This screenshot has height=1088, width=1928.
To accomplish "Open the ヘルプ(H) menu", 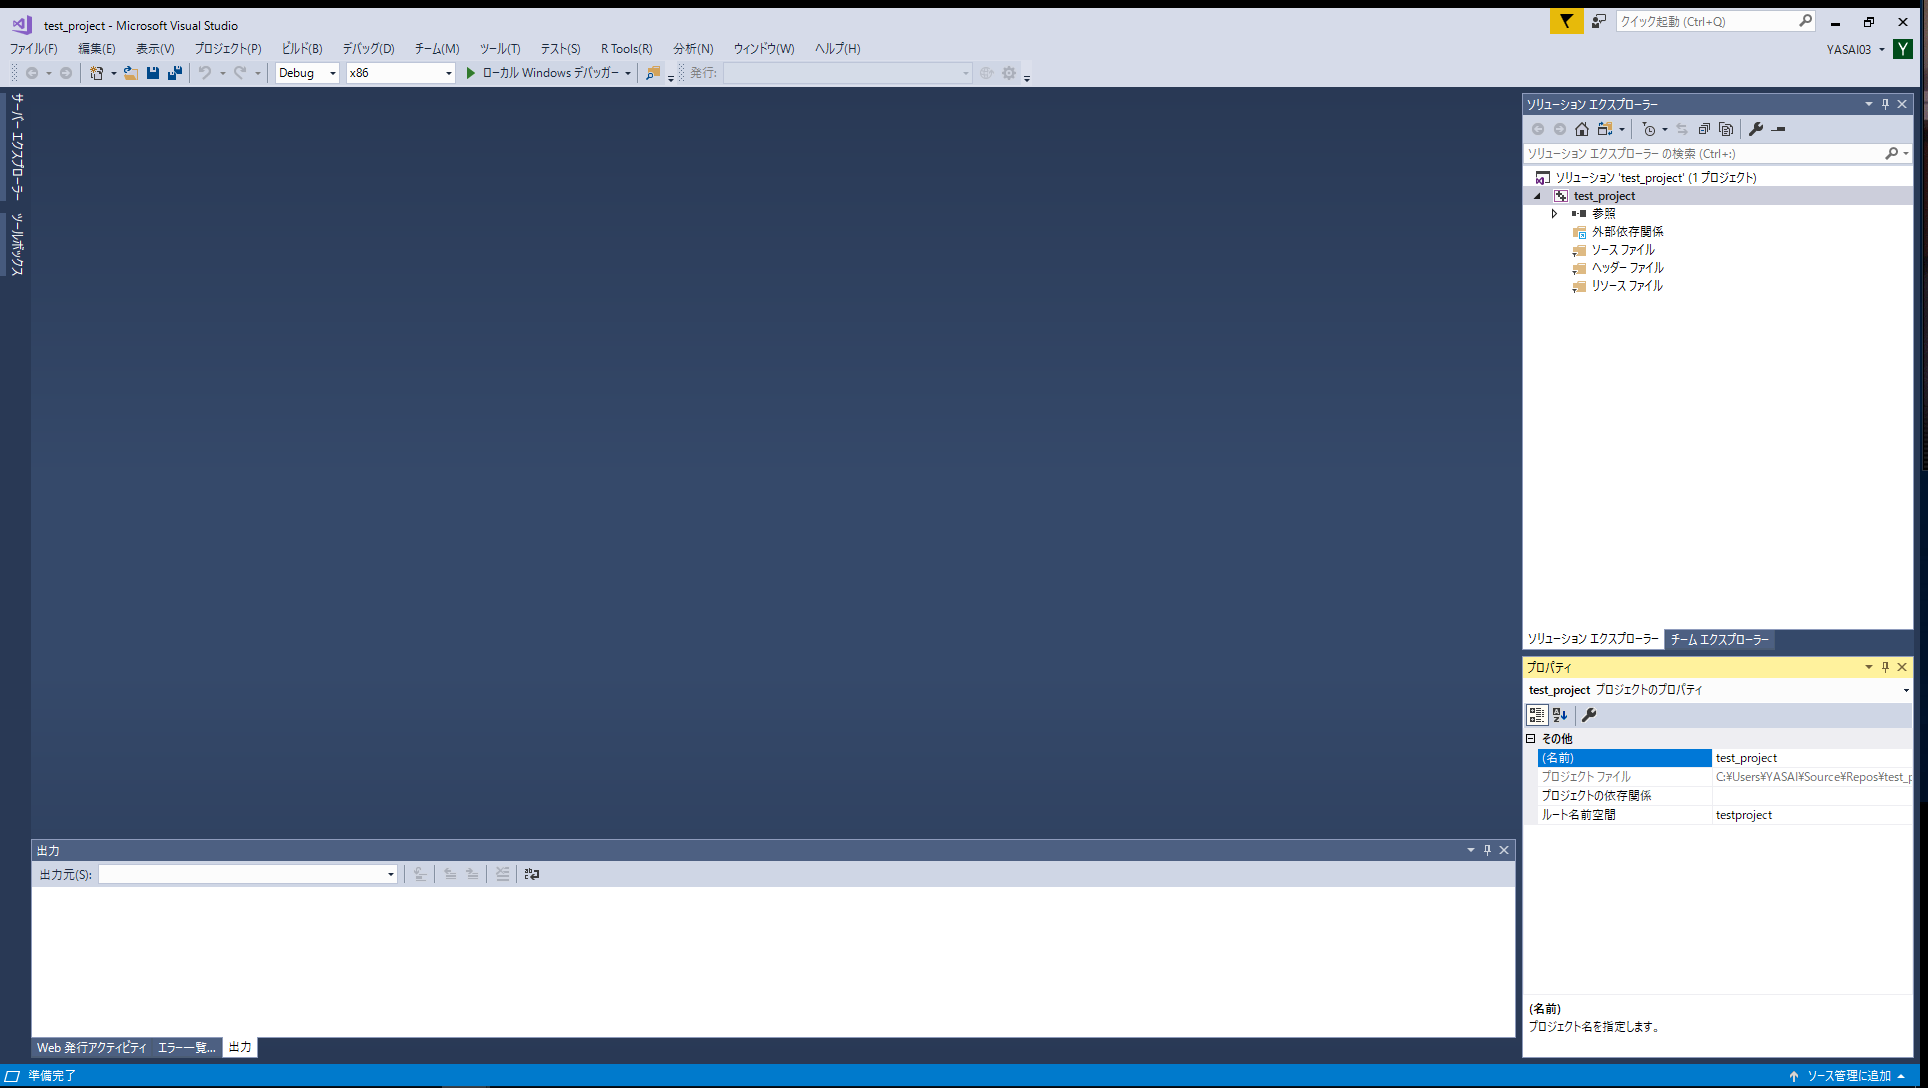I will pyautogui.click(x=838, y=49).
